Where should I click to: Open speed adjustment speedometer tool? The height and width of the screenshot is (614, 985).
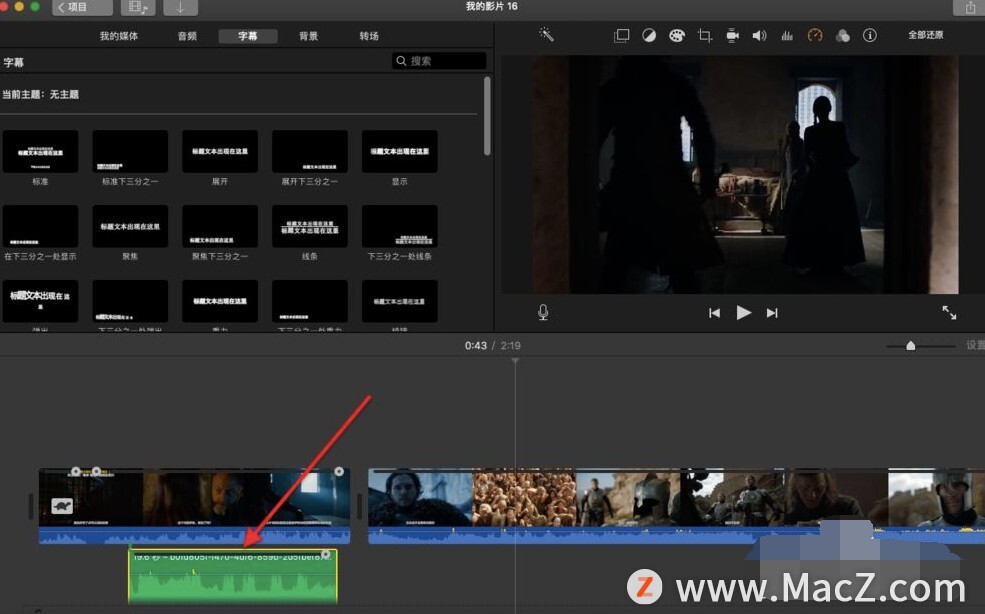tap(815, 36)
